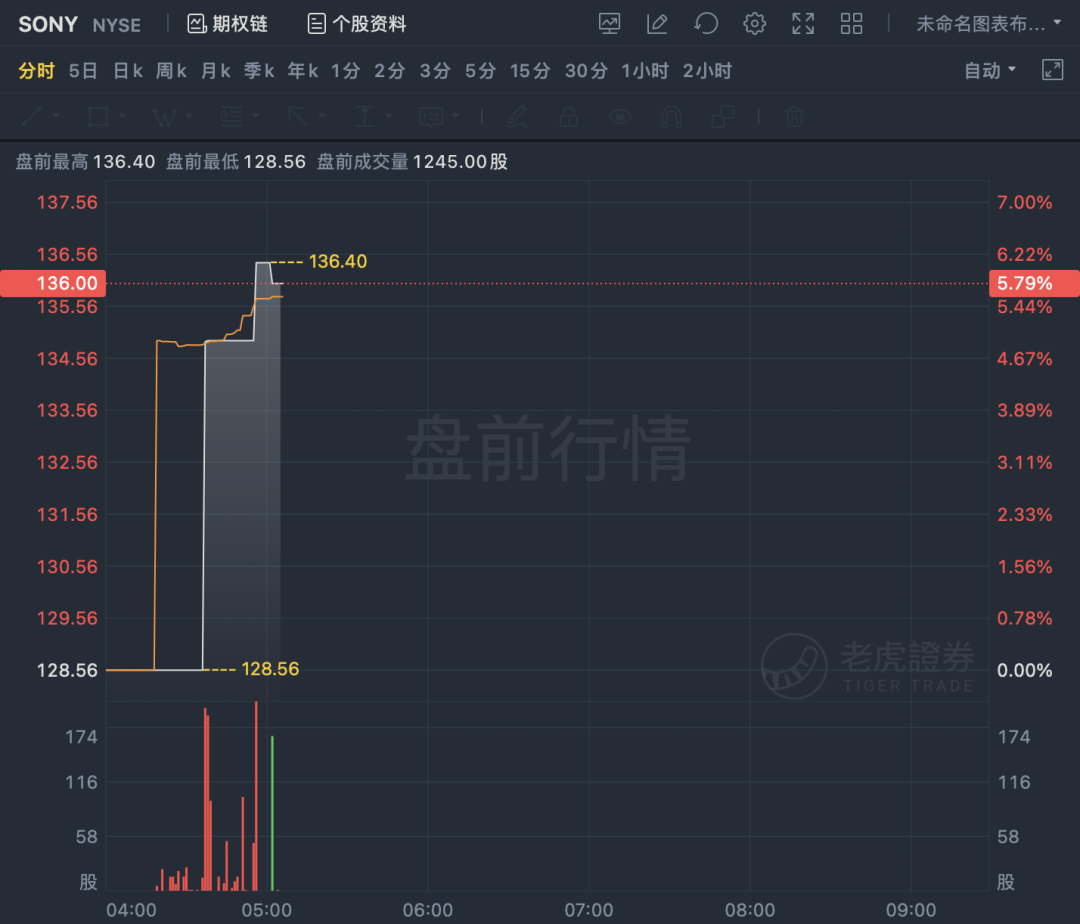The width and height of the screenshot is (1080, 924).
Task: Open stock profile (个股资料)
Action: [x=357, y=24]
